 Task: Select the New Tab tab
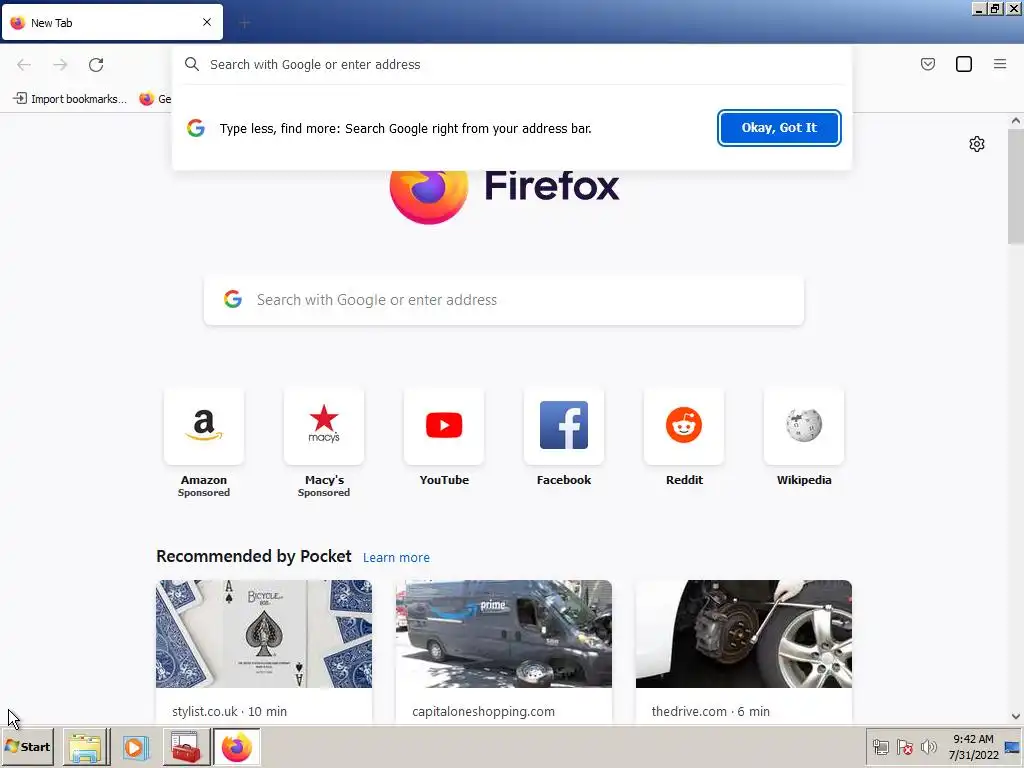112,22
